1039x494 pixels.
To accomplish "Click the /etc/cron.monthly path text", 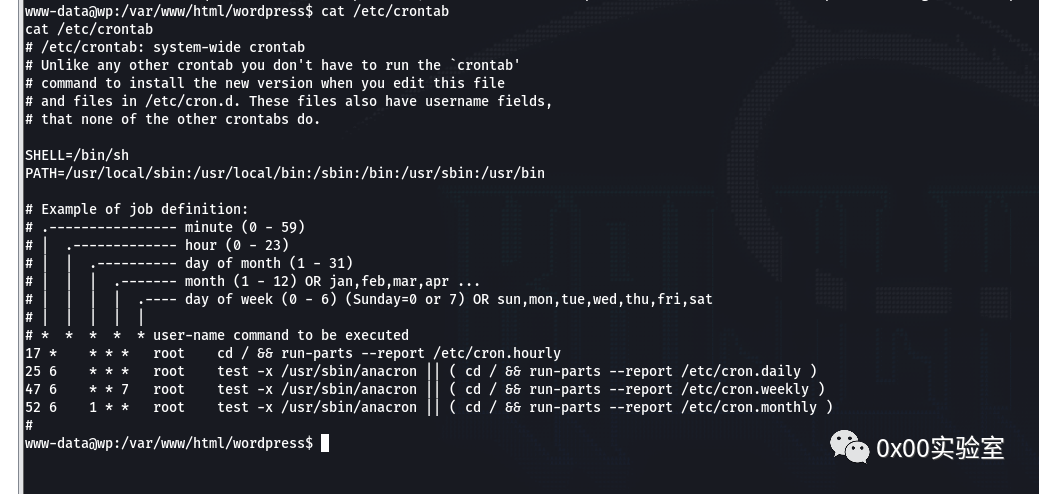I will coord(749,407).
